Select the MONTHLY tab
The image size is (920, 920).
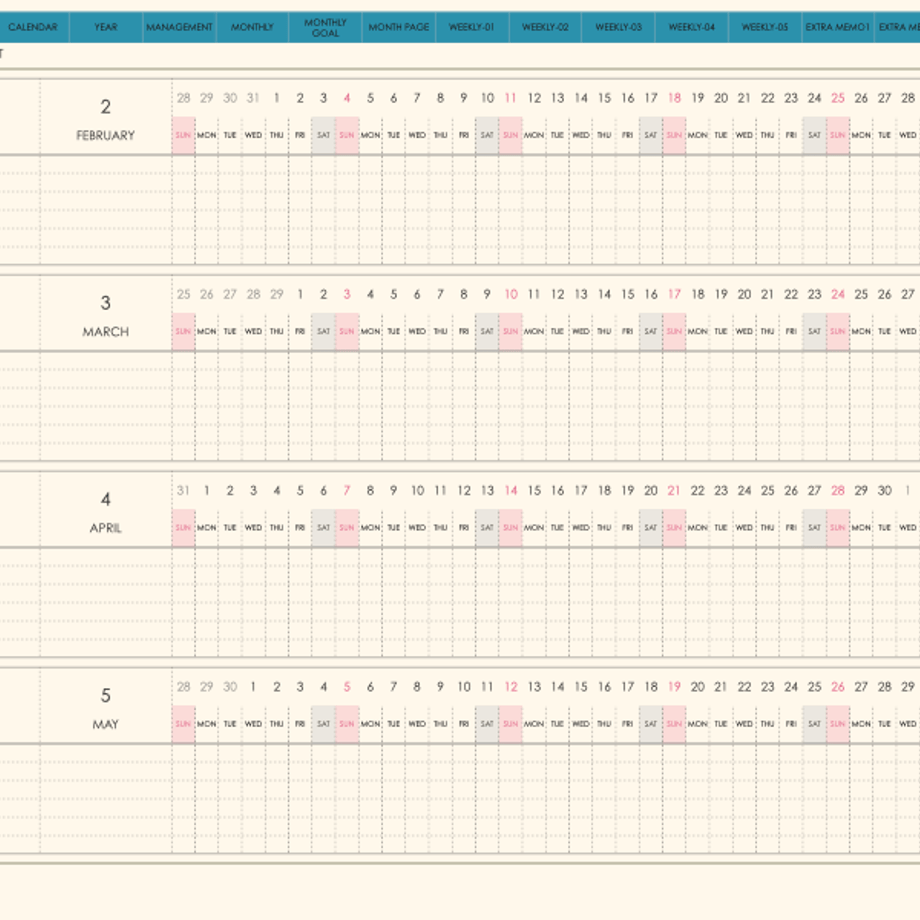click(252, 27)
